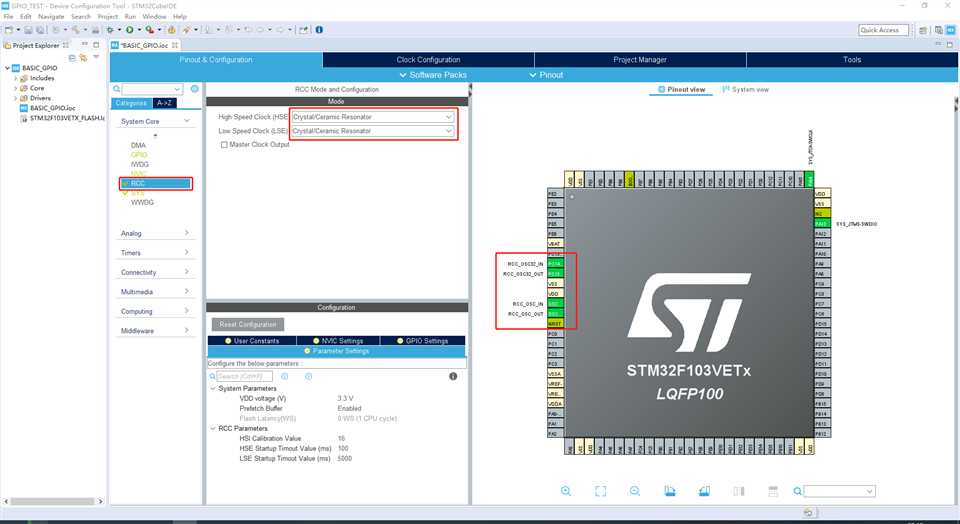Image resolution: width=960 pixels, height=524 pixels.
Task: Open the Software Packs menu
Action: (x=433, y=75)
